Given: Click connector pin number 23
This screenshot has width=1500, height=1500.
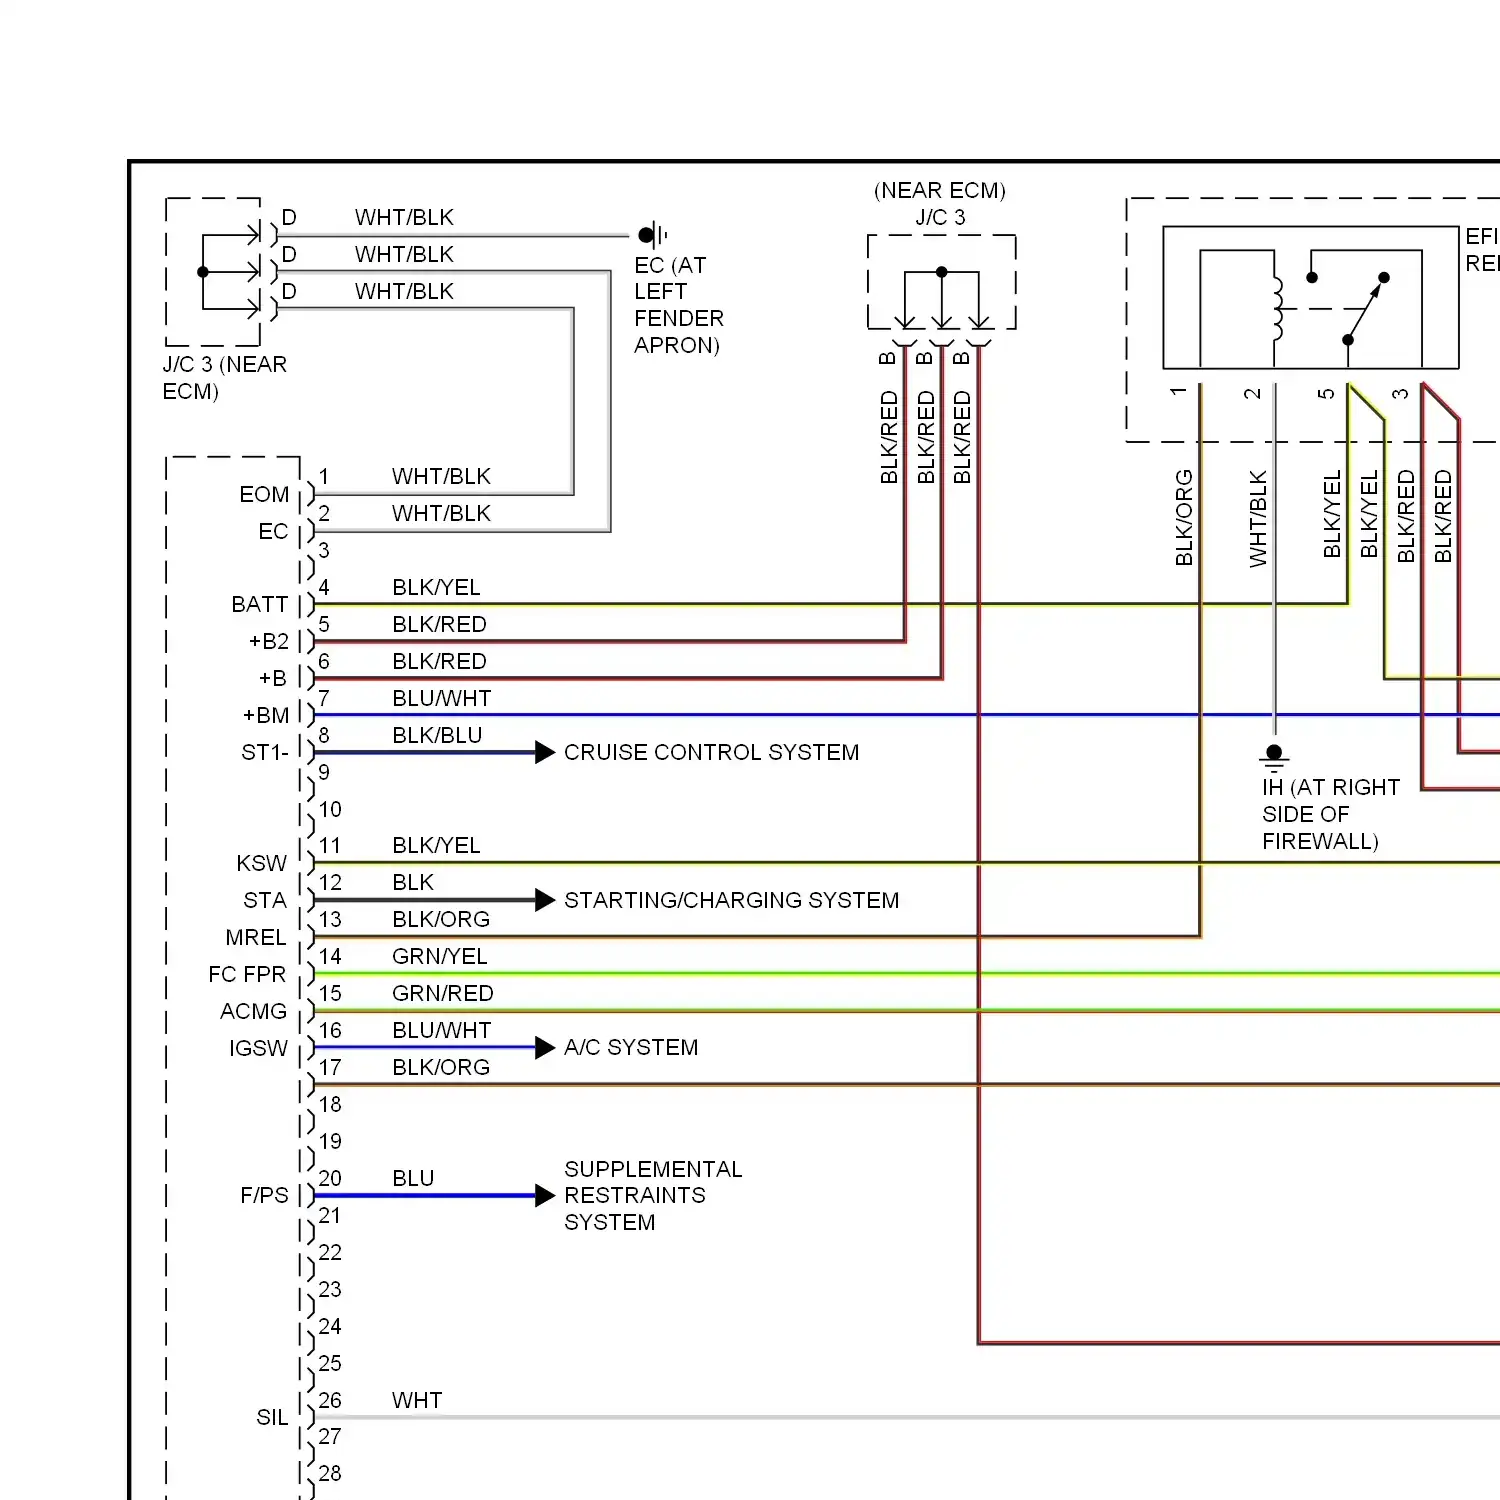Looking at the screenshot, I should pyautogui.click(x=330, y=1290).
